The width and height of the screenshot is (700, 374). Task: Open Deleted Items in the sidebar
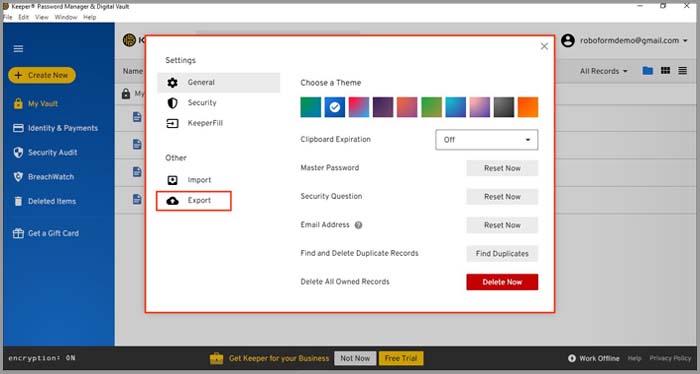click(x=52, y=201)
